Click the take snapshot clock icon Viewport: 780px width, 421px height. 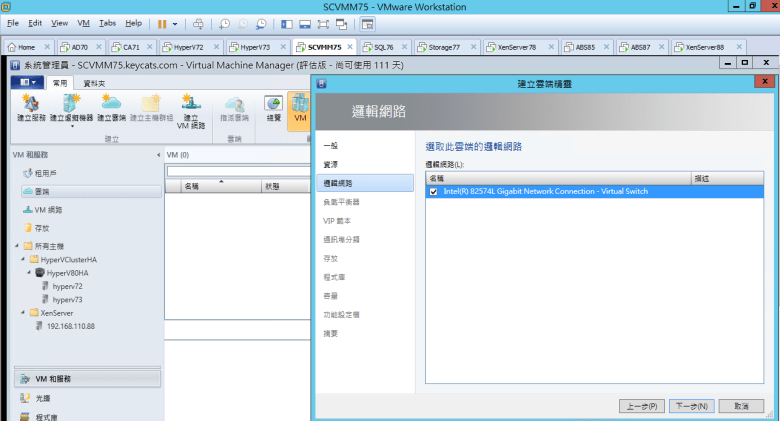(x=222, y=22)
